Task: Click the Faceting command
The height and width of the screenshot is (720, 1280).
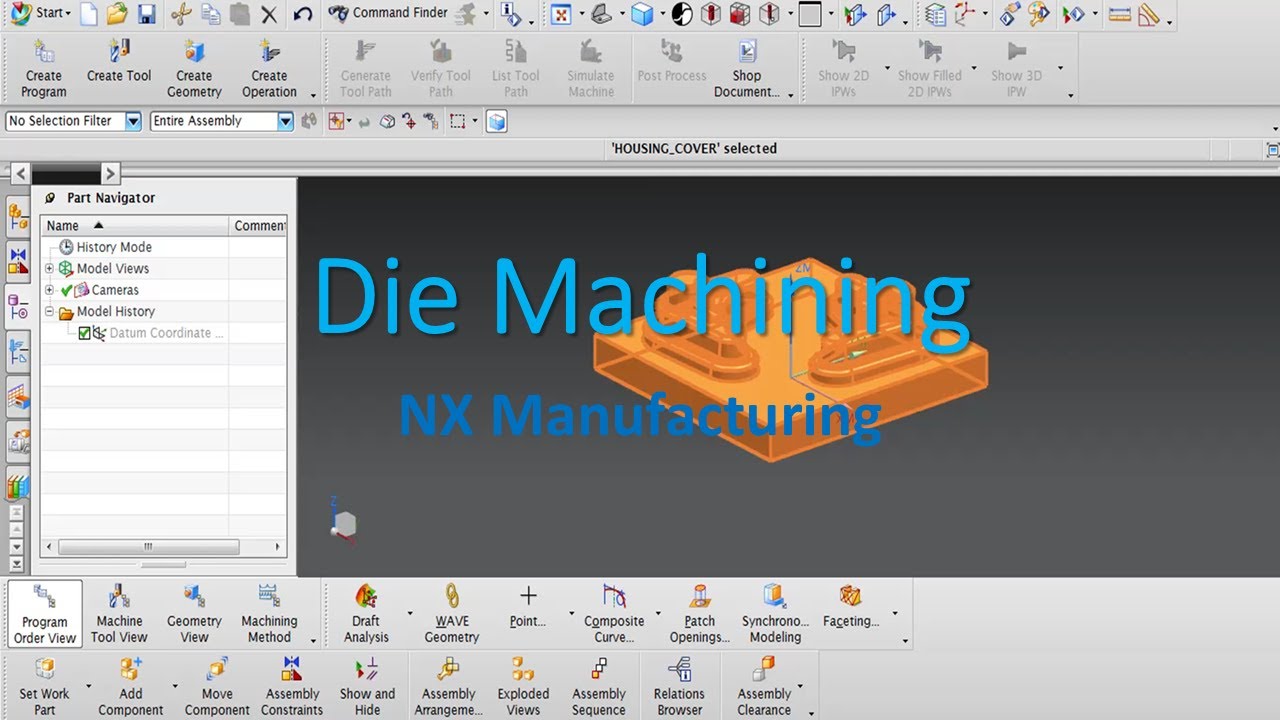Action: (x=851, y=606)
